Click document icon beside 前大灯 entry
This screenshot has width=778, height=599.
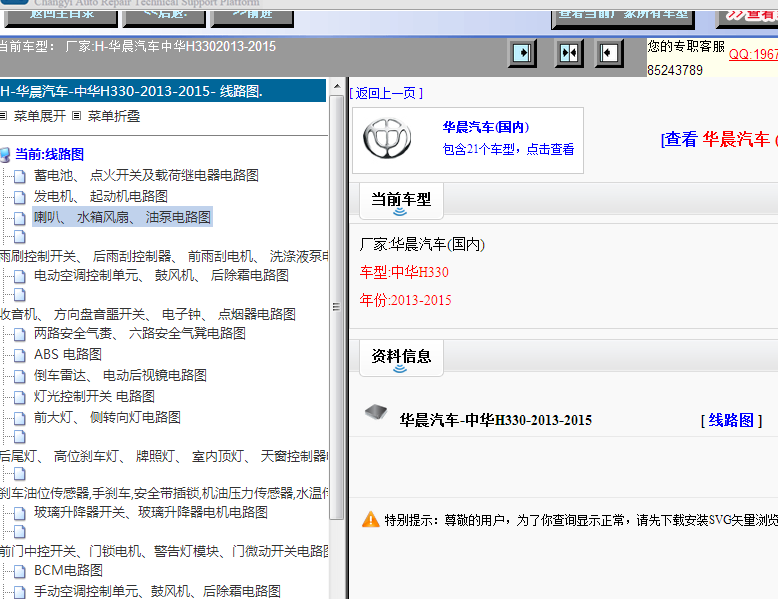tap(19, 418)
